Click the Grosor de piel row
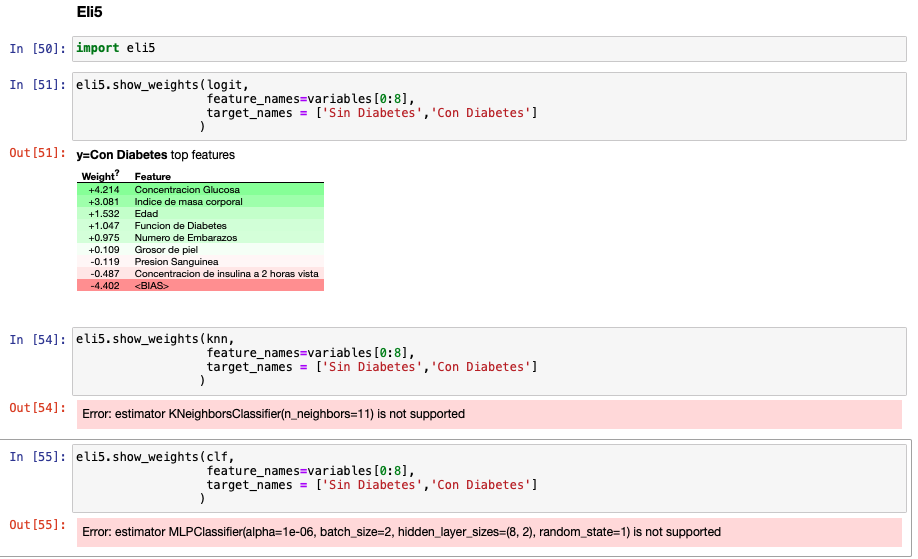The width and height of the screenshot is (918, 559). (200, 250)
